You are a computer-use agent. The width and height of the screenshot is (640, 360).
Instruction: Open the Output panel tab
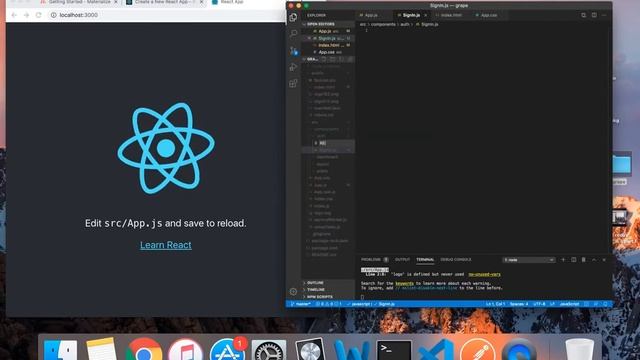pos(402,260)
